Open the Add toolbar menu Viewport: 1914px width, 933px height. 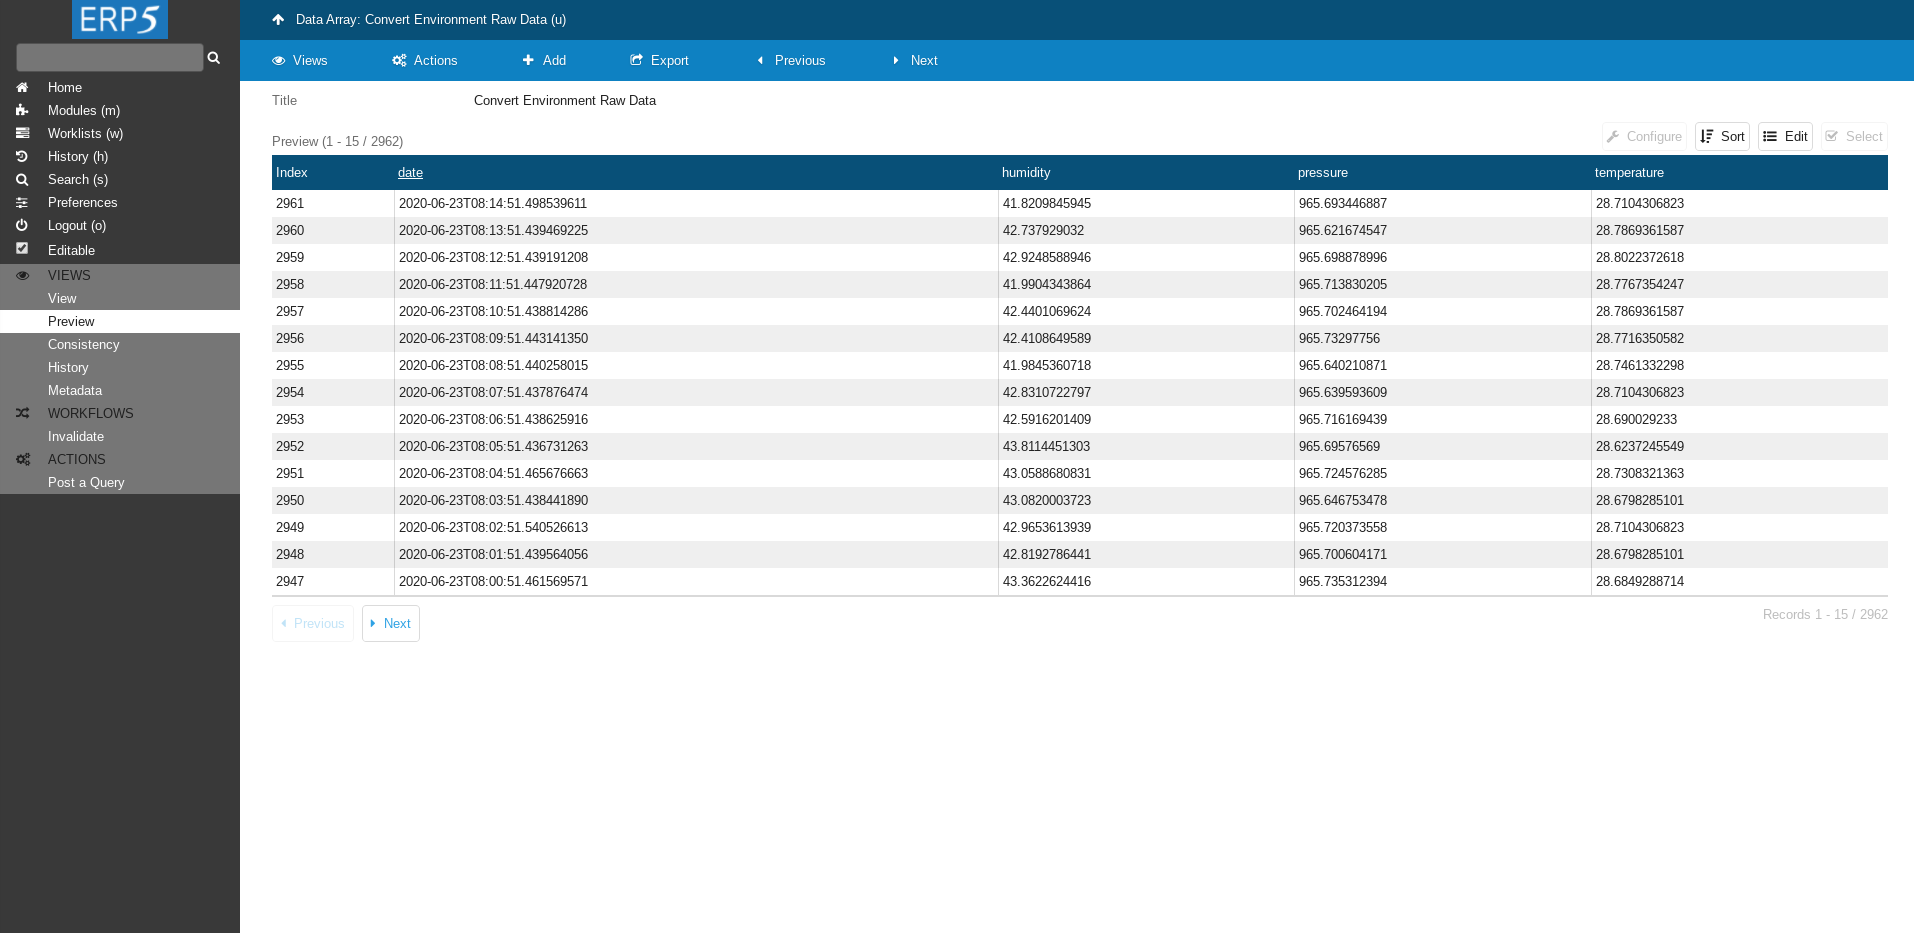coord(544,61)
